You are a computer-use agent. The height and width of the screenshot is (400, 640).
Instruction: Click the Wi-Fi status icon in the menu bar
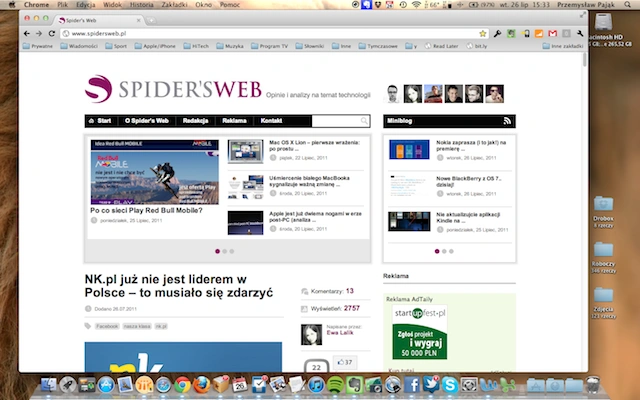(416, 5)
